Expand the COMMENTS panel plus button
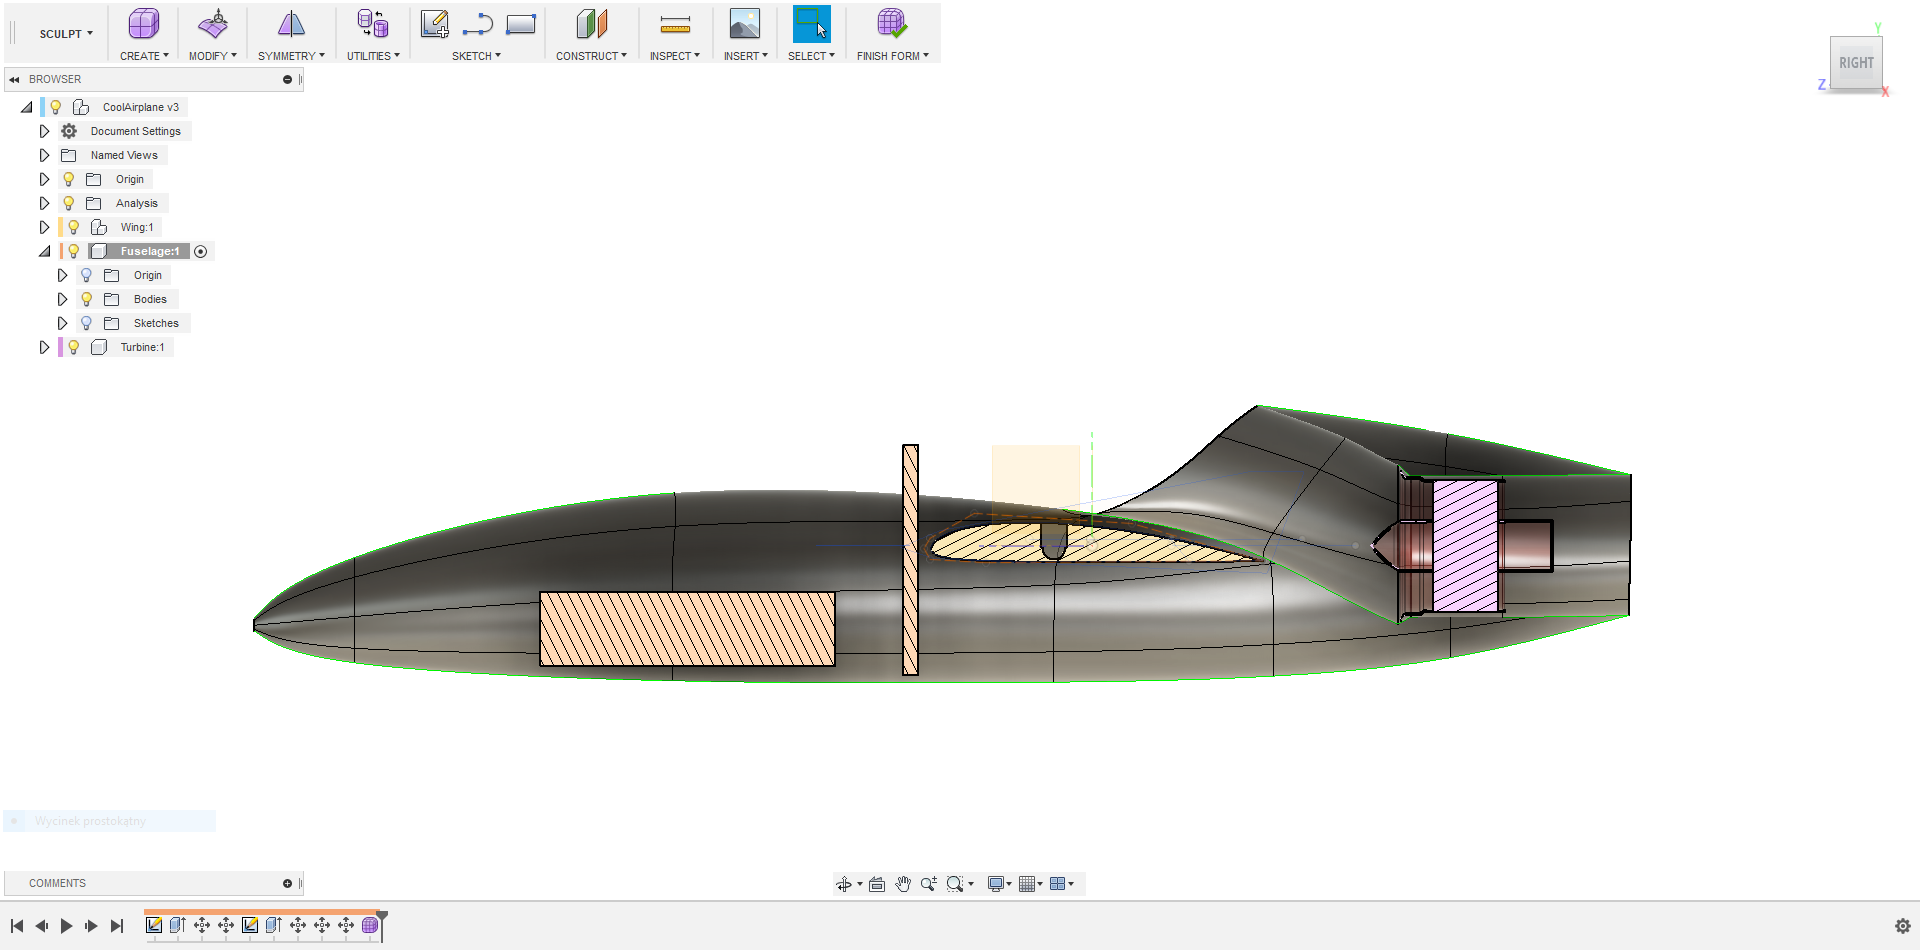The height and width of the screenshot is (950, 1920). [287, 883]
